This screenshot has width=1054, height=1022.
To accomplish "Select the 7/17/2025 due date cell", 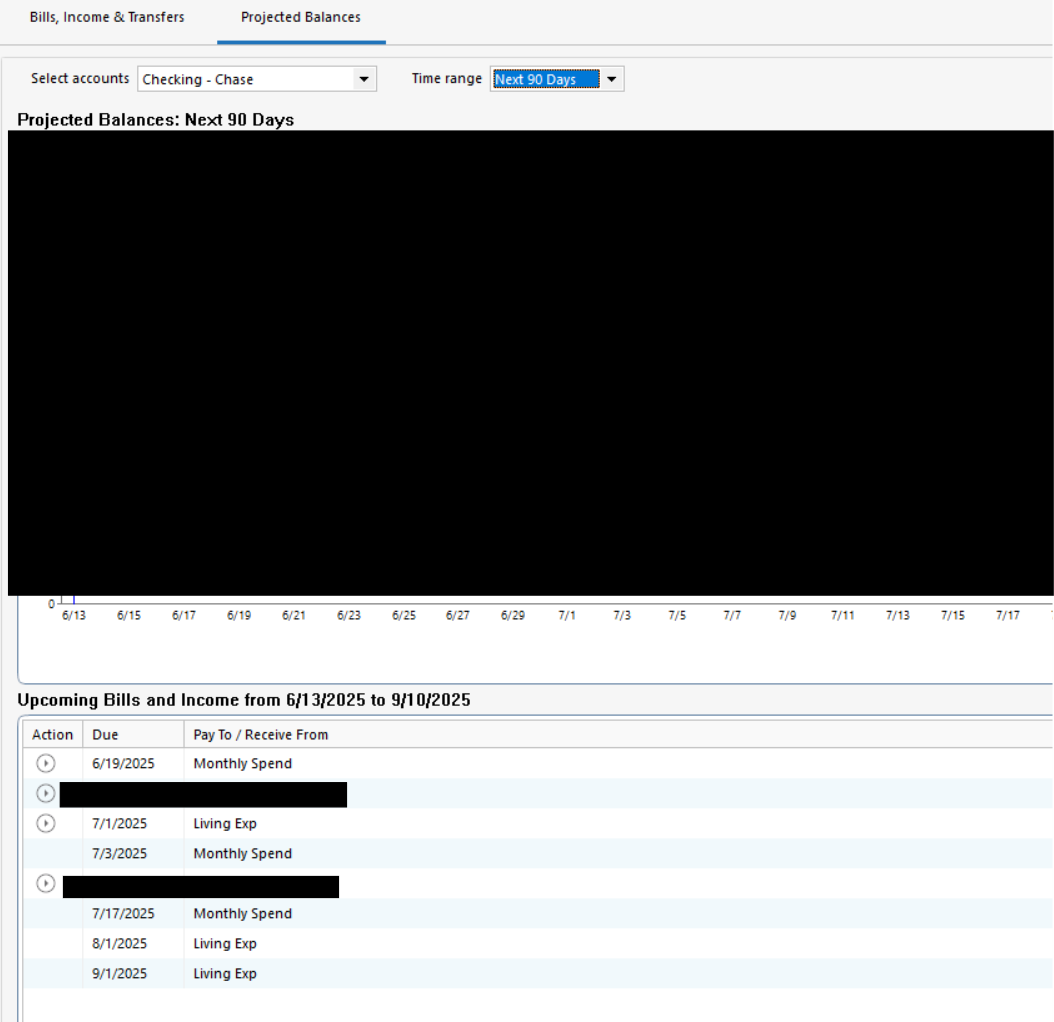I will coord(123,914).
